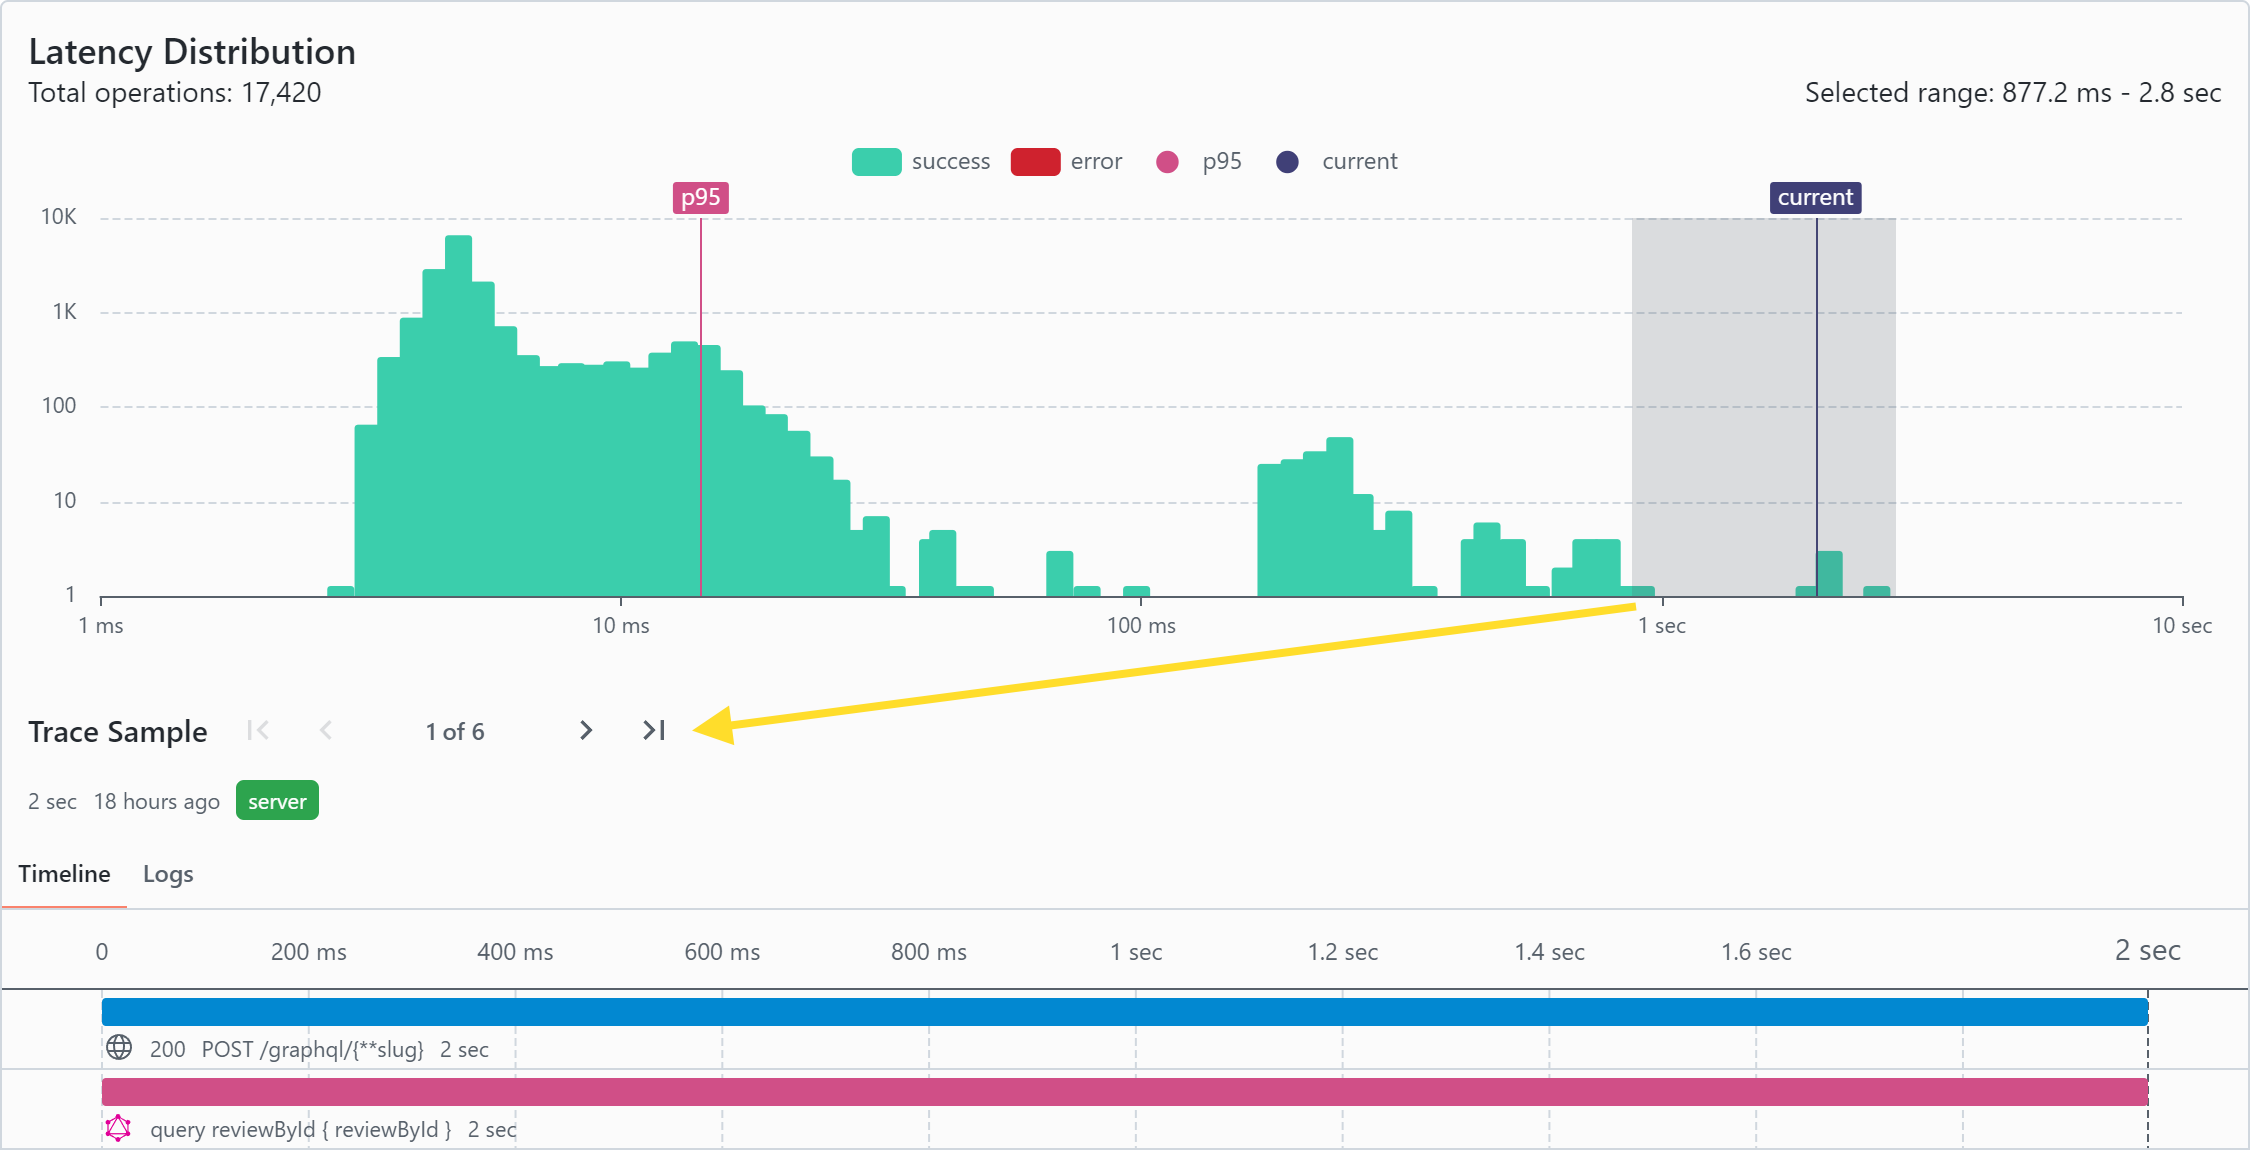Switch to the Logs tab
The image size is (2250, 1150).
coord(168,874)
